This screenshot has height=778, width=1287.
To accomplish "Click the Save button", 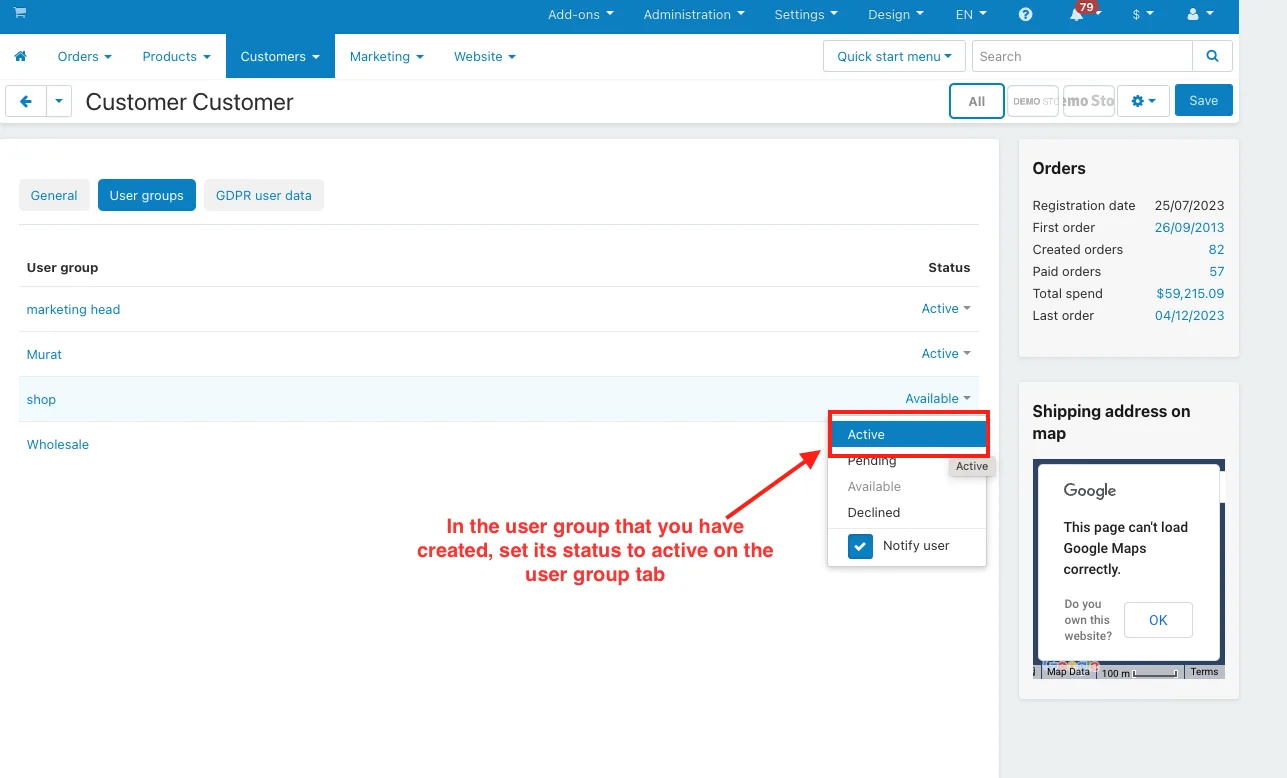I will click(1204, 101).
